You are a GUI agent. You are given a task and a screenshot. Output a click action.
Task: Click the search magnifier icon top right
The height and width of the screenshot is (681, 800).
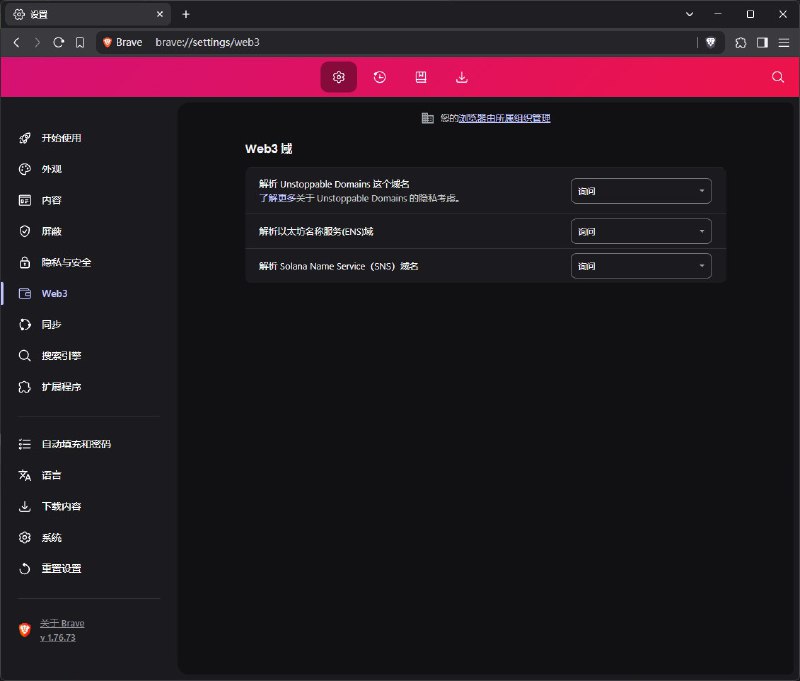[778, 76]
